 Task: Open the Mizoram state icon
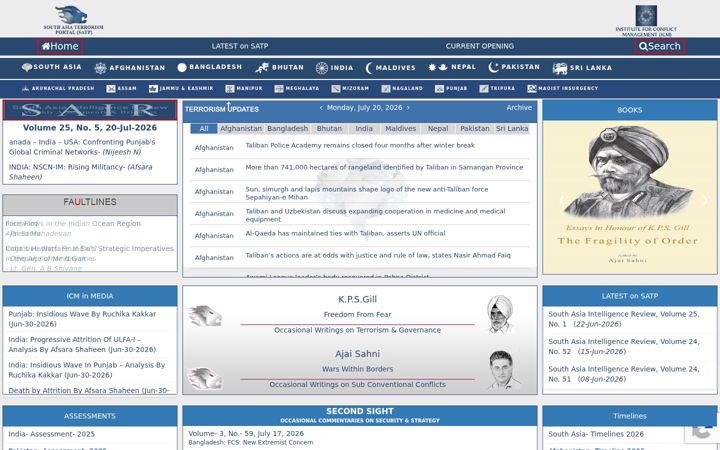click(x=336, y=89)
